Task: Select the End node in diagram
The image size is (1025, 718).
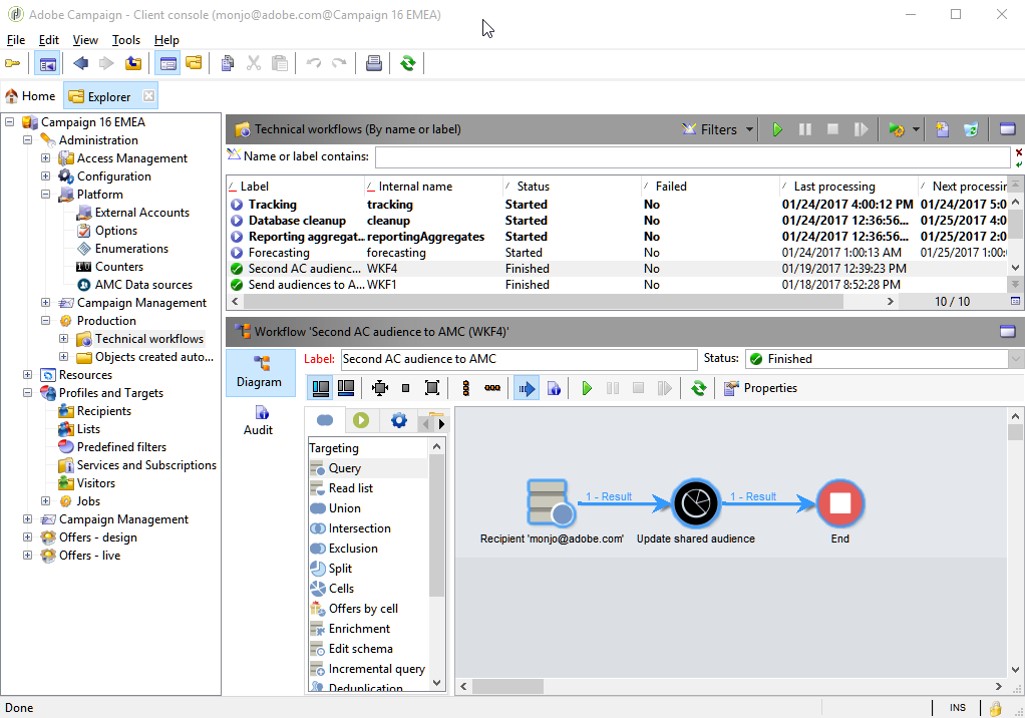Action: (840, 503)
